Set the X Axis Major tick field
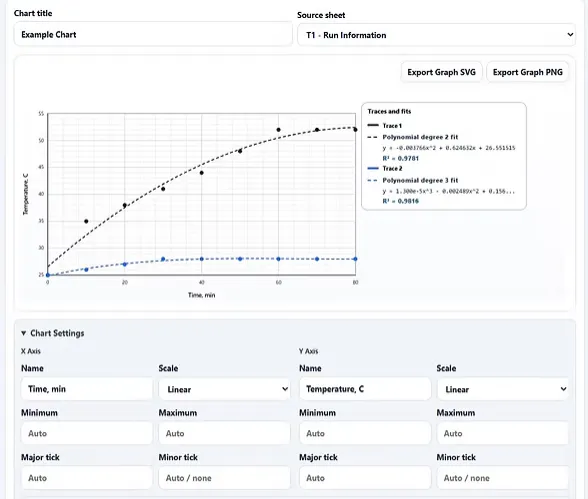 (87, 478)
